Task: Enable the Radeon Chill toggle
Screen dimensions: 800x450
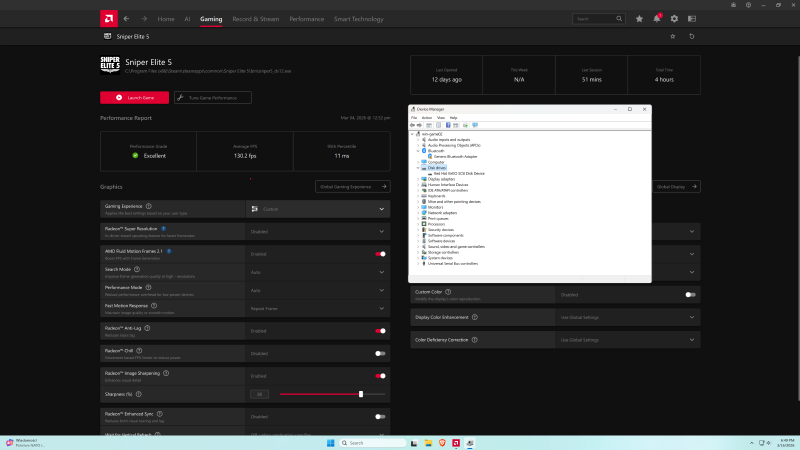Action: pos(380,354)
